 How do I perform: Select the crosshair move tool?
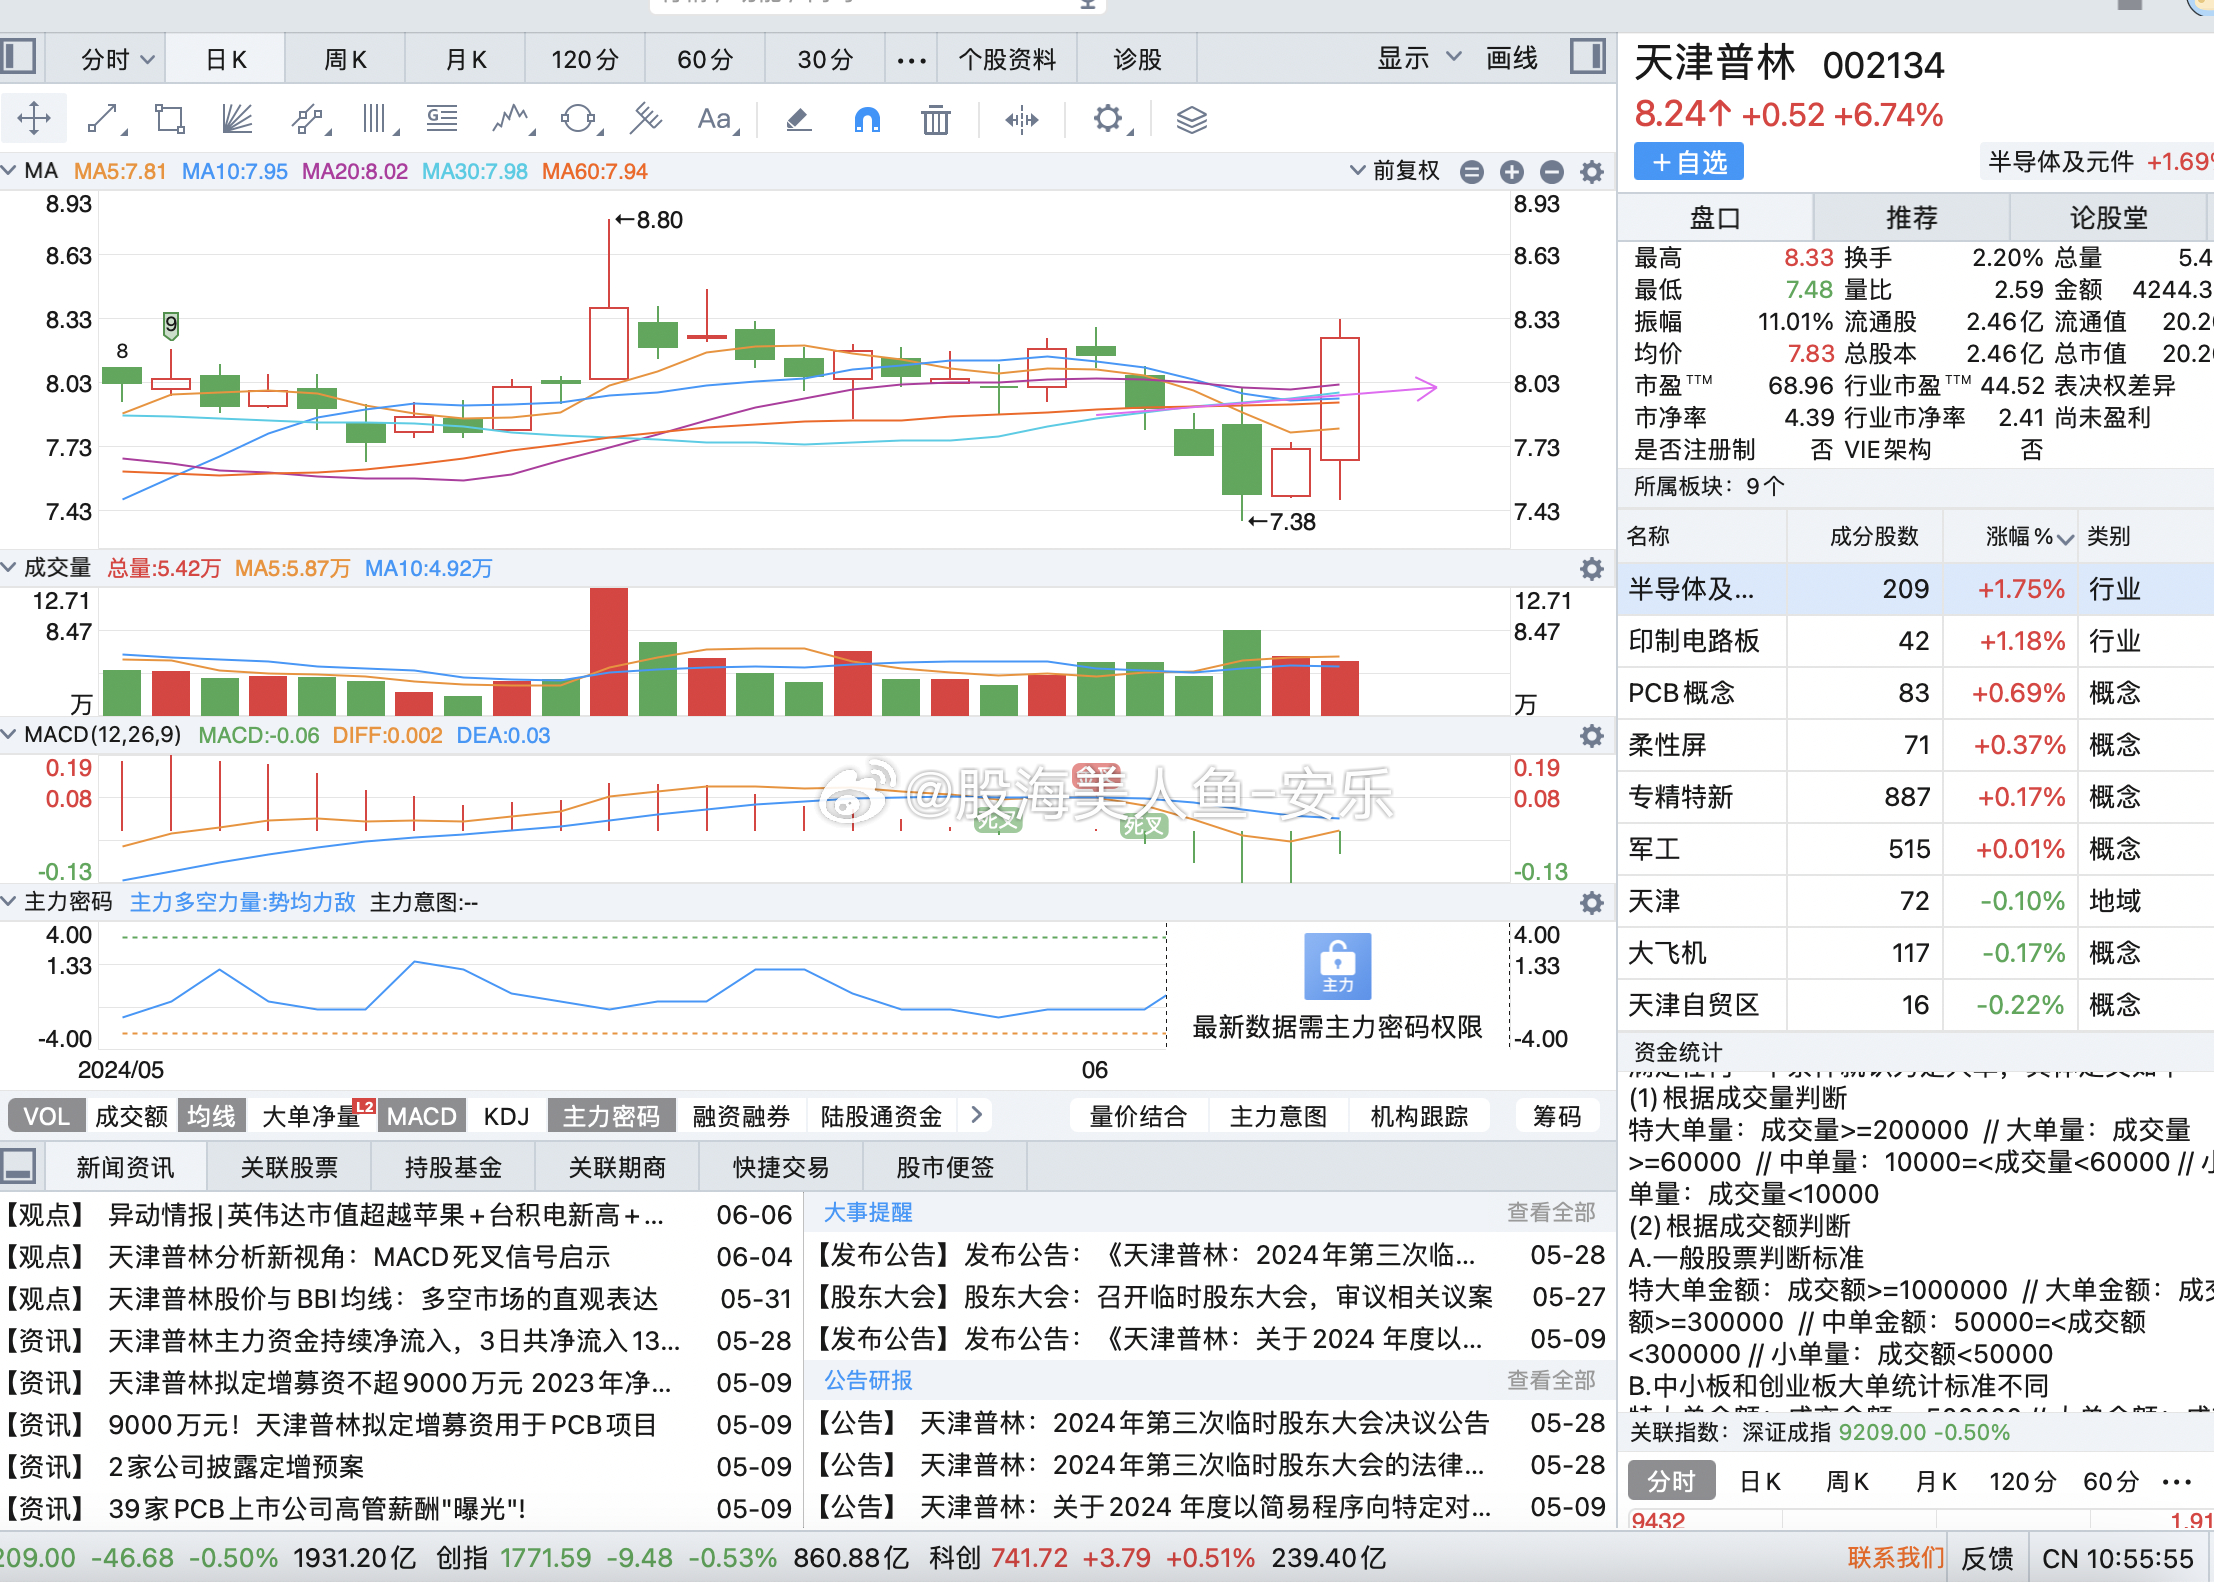pos(34,119)
